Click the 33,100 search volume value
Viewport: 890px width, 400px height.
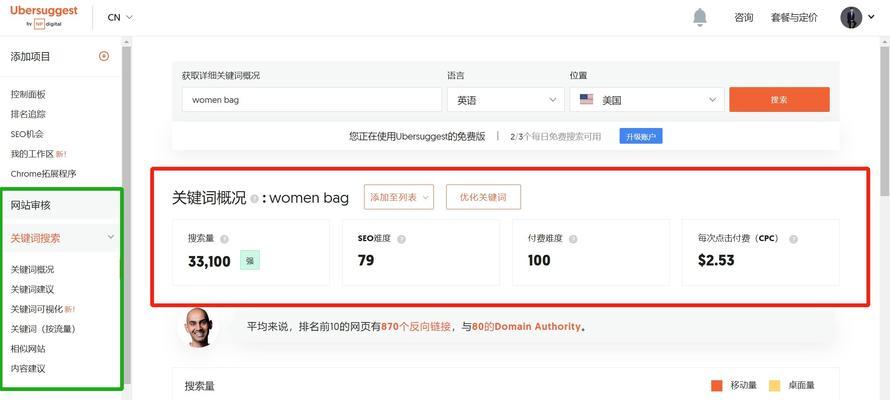(209, 261)
